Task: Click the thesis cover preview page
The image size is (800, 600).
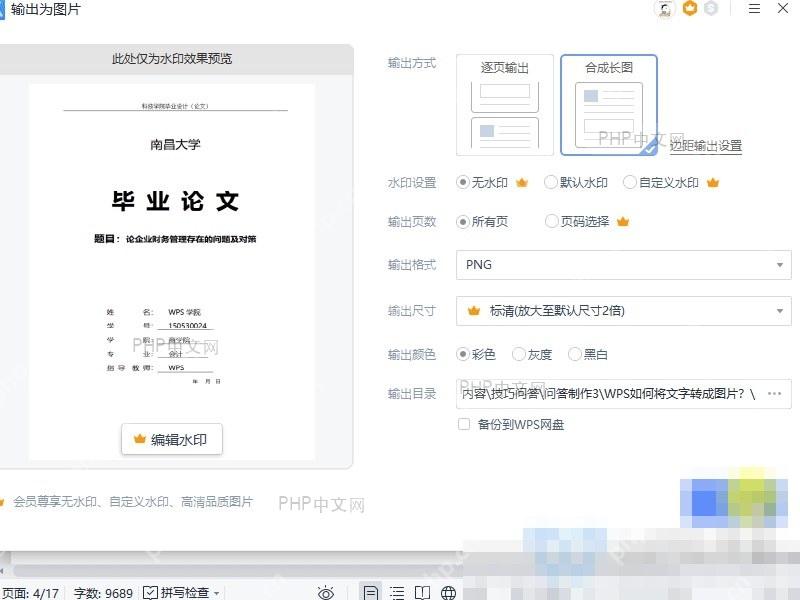Action: (x=172, y=272)
